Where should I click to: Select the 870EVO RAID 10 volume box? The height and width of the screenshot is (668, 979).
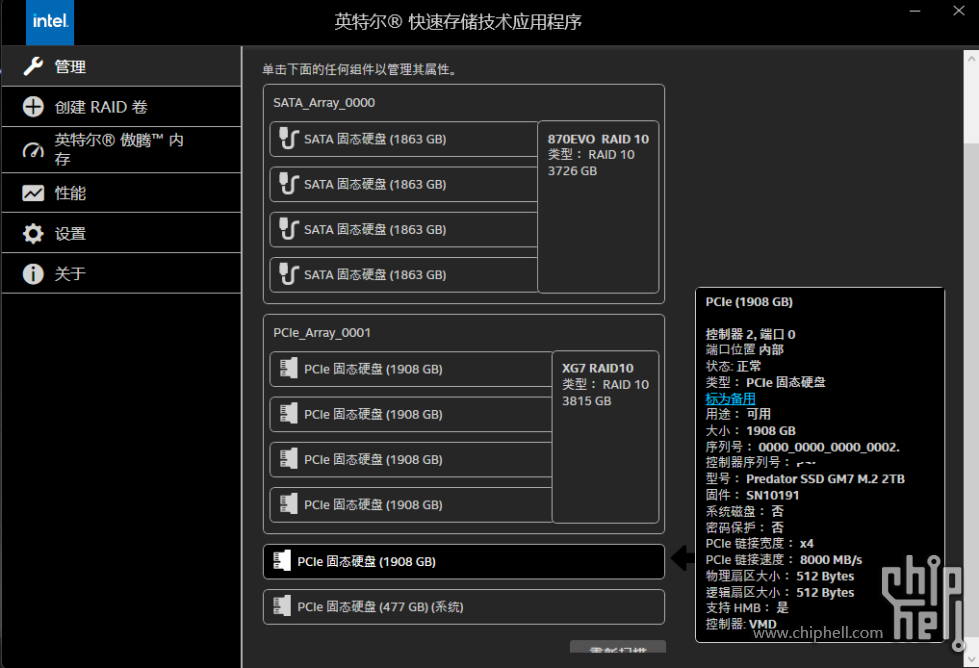(598, 207)
